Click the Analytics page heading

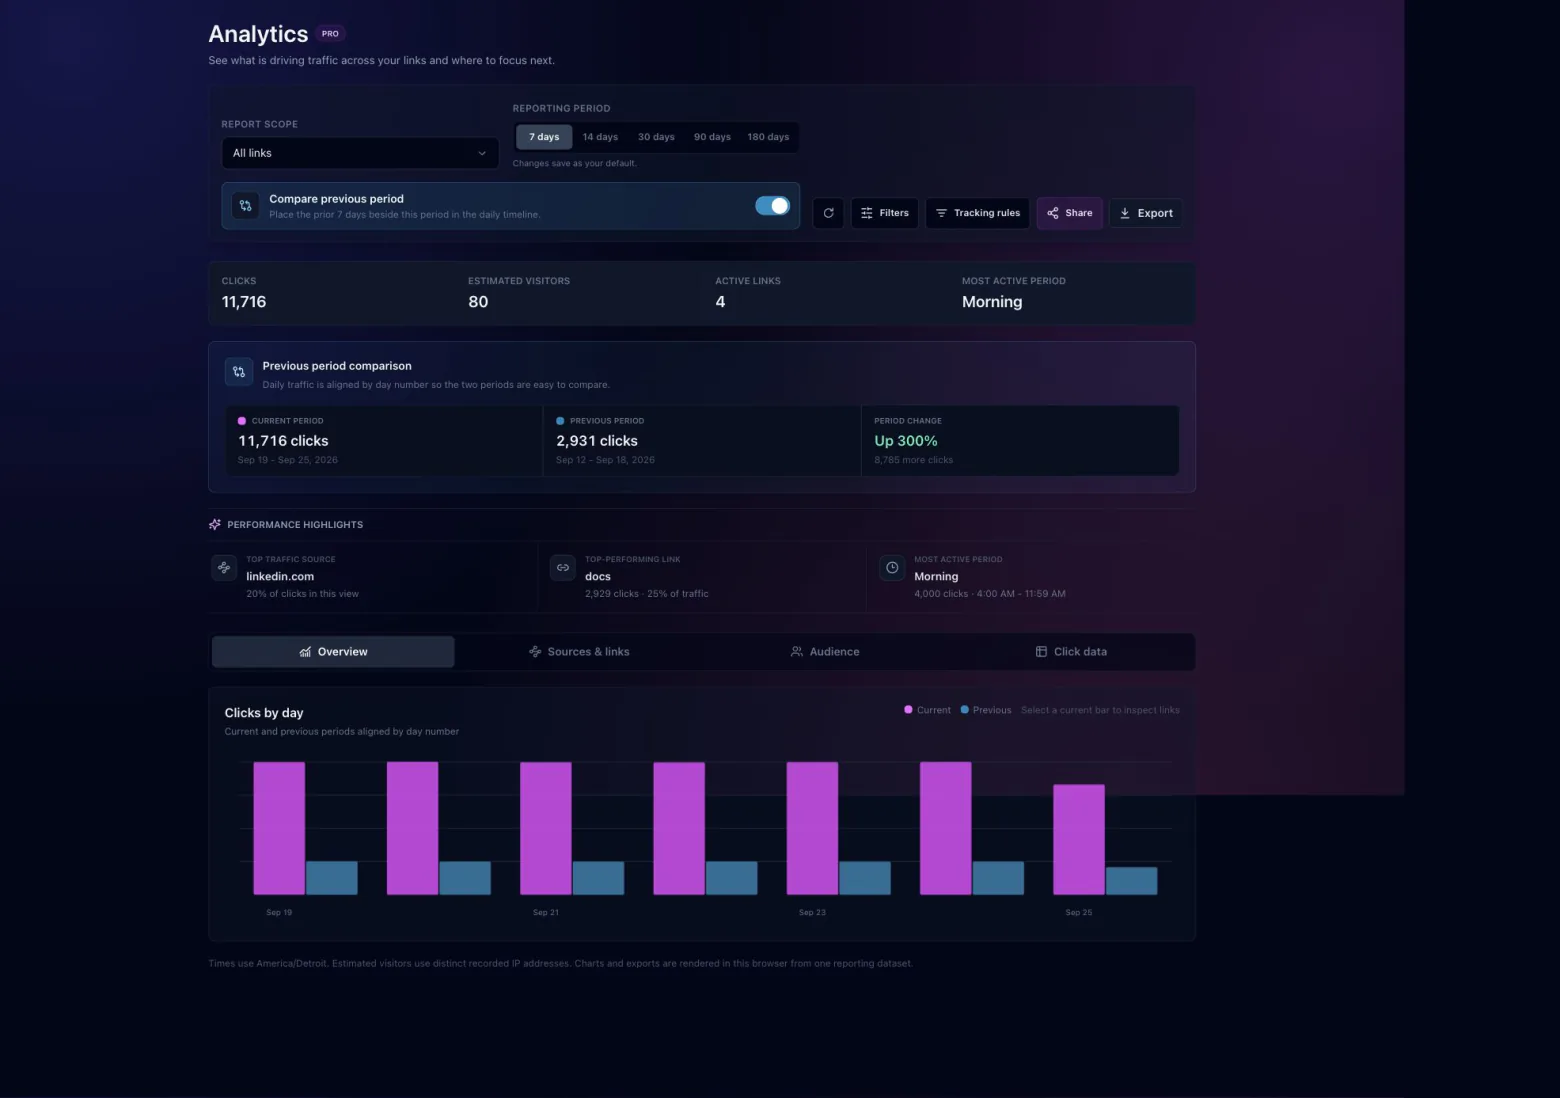258,34
